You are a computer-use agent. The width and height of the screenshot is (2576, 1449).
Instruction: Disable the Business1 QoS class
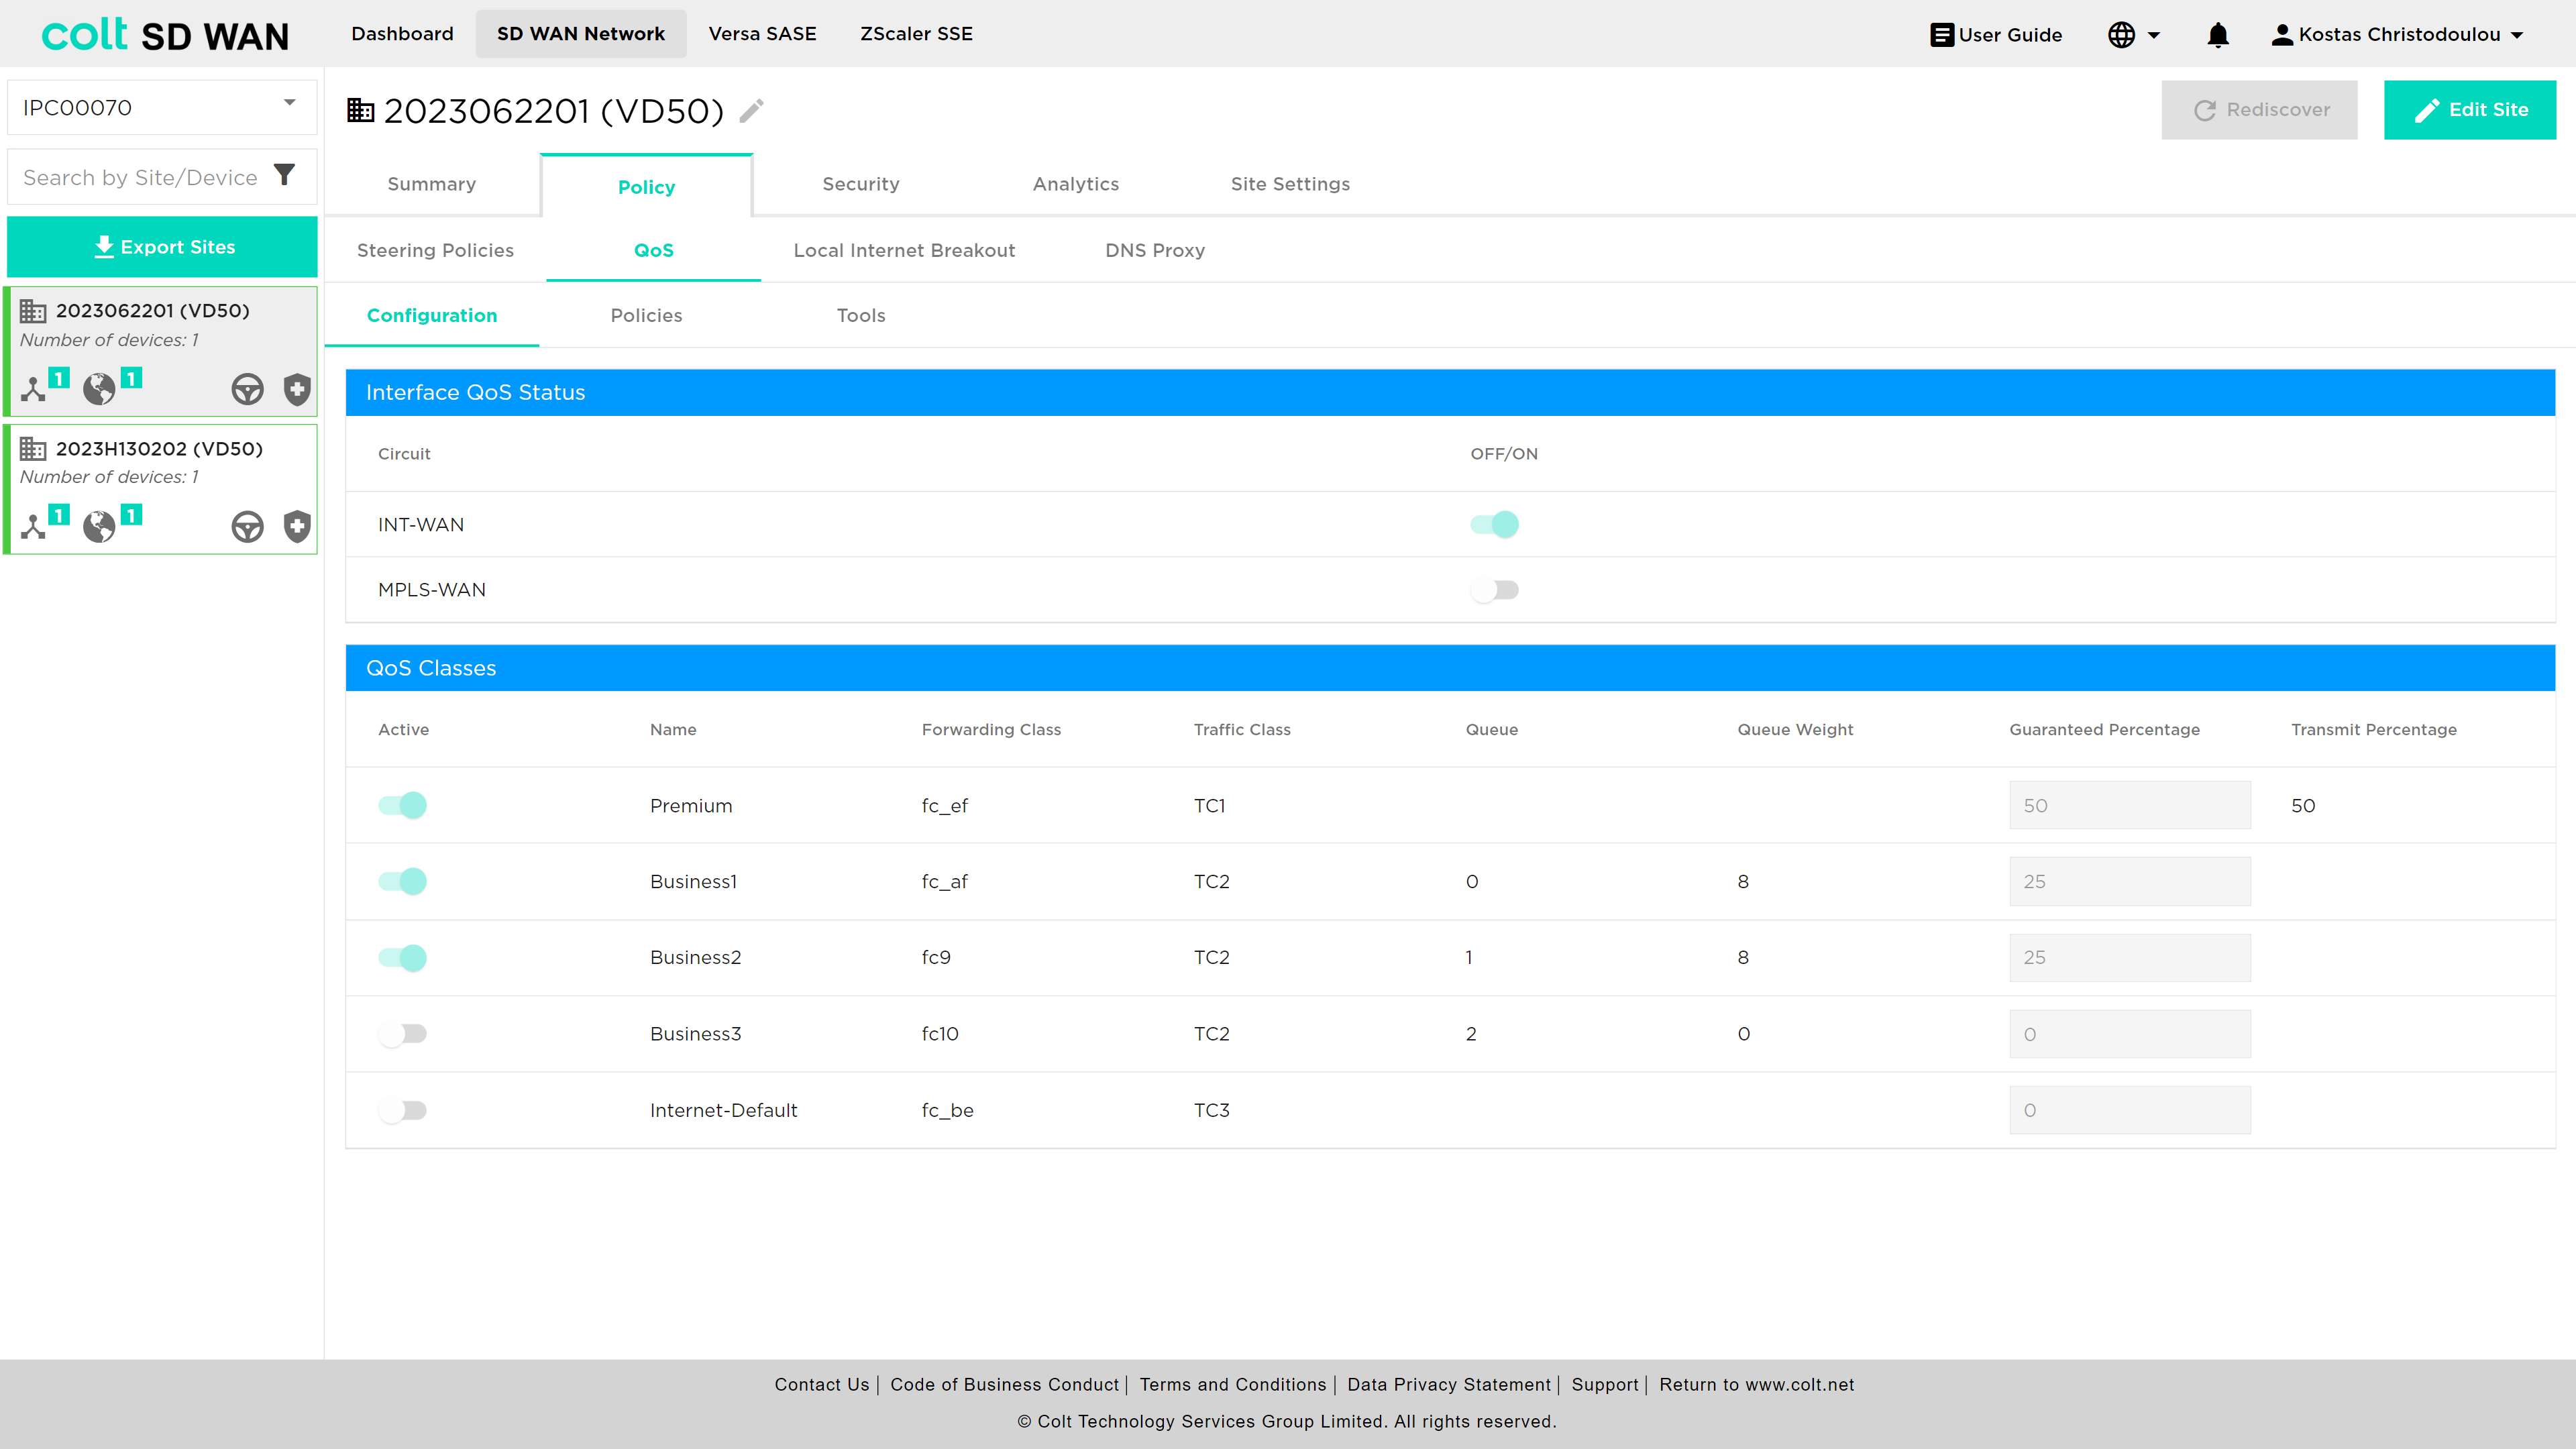coord(402,881)
